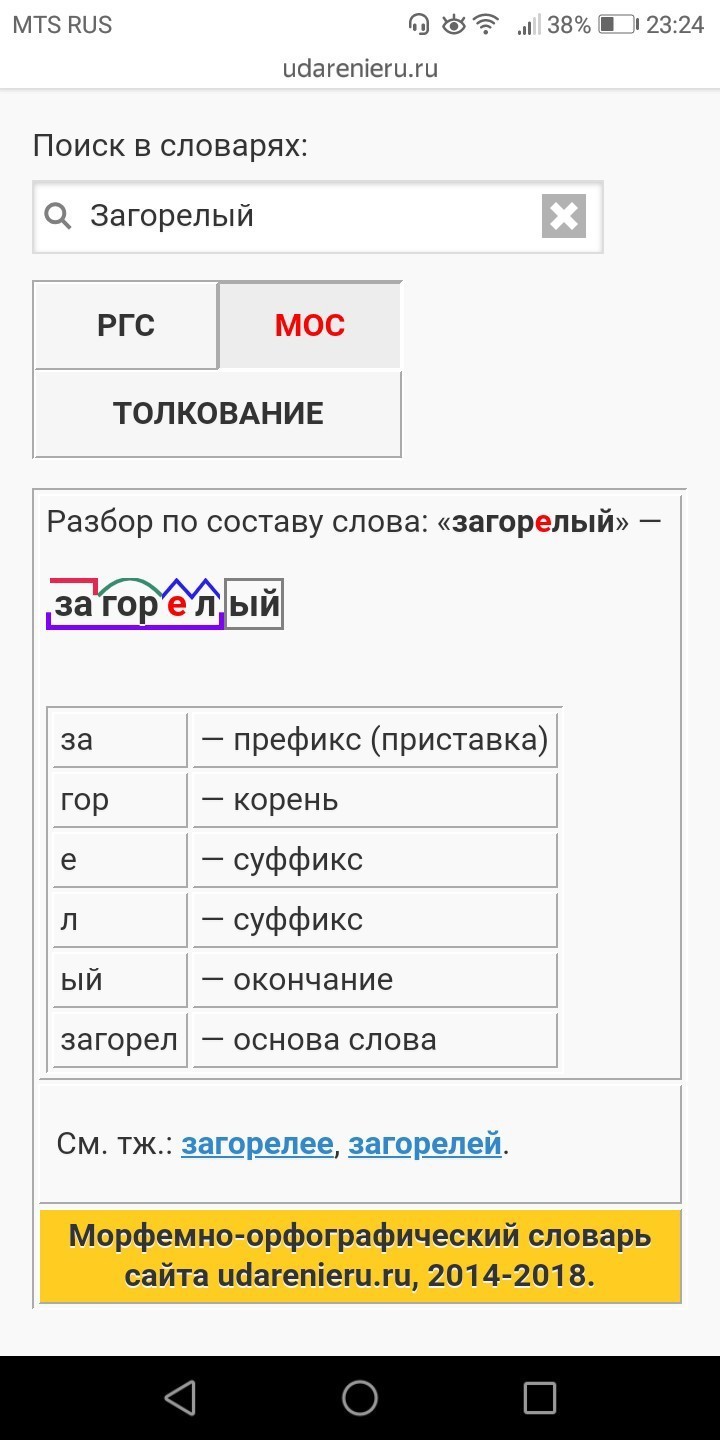Select the МОС dictionary tab

[310, 326]
